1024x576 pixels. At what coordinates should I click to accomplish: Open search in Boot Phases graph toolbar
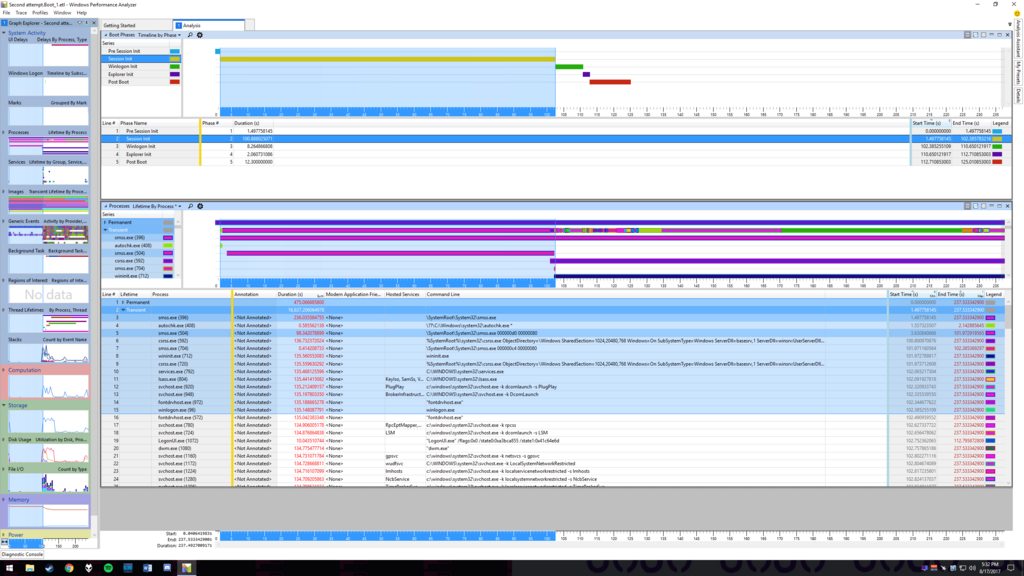coord(190,35)
